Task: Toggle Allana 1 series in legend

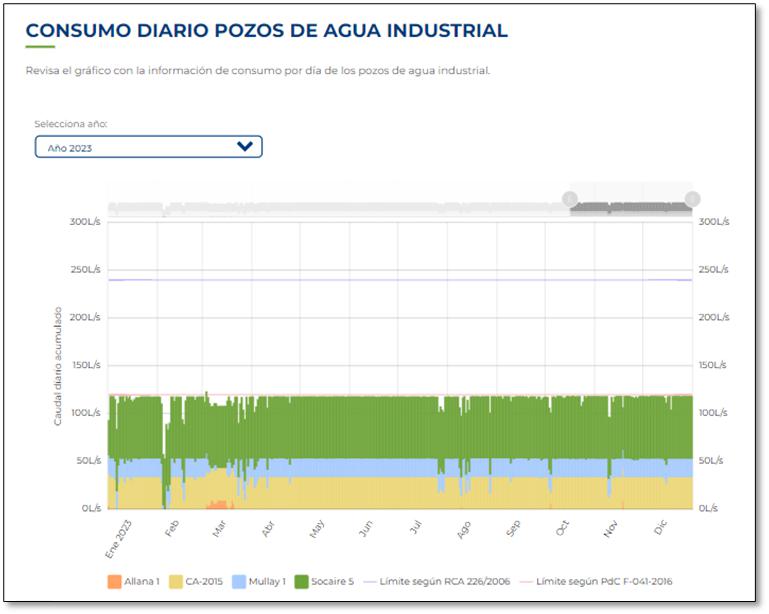Action: 134,581
